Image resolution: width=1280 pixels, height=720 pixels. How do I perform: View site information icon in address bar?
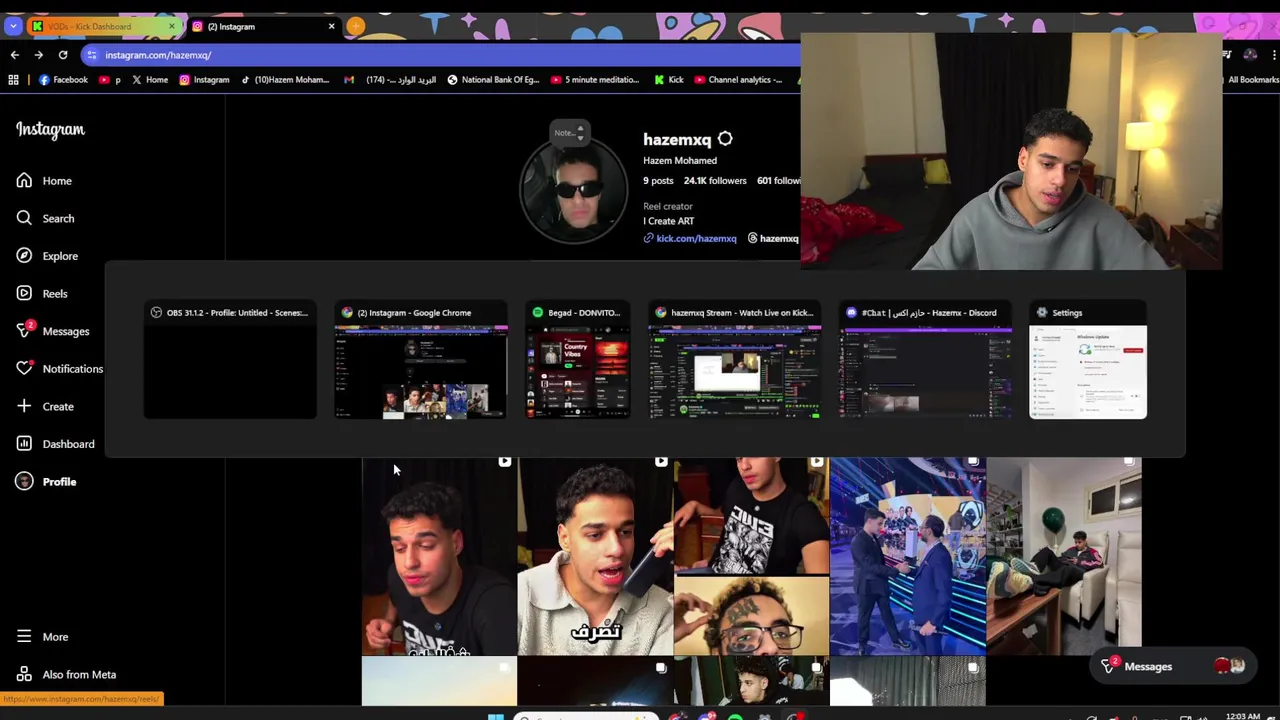pos(92,55)
